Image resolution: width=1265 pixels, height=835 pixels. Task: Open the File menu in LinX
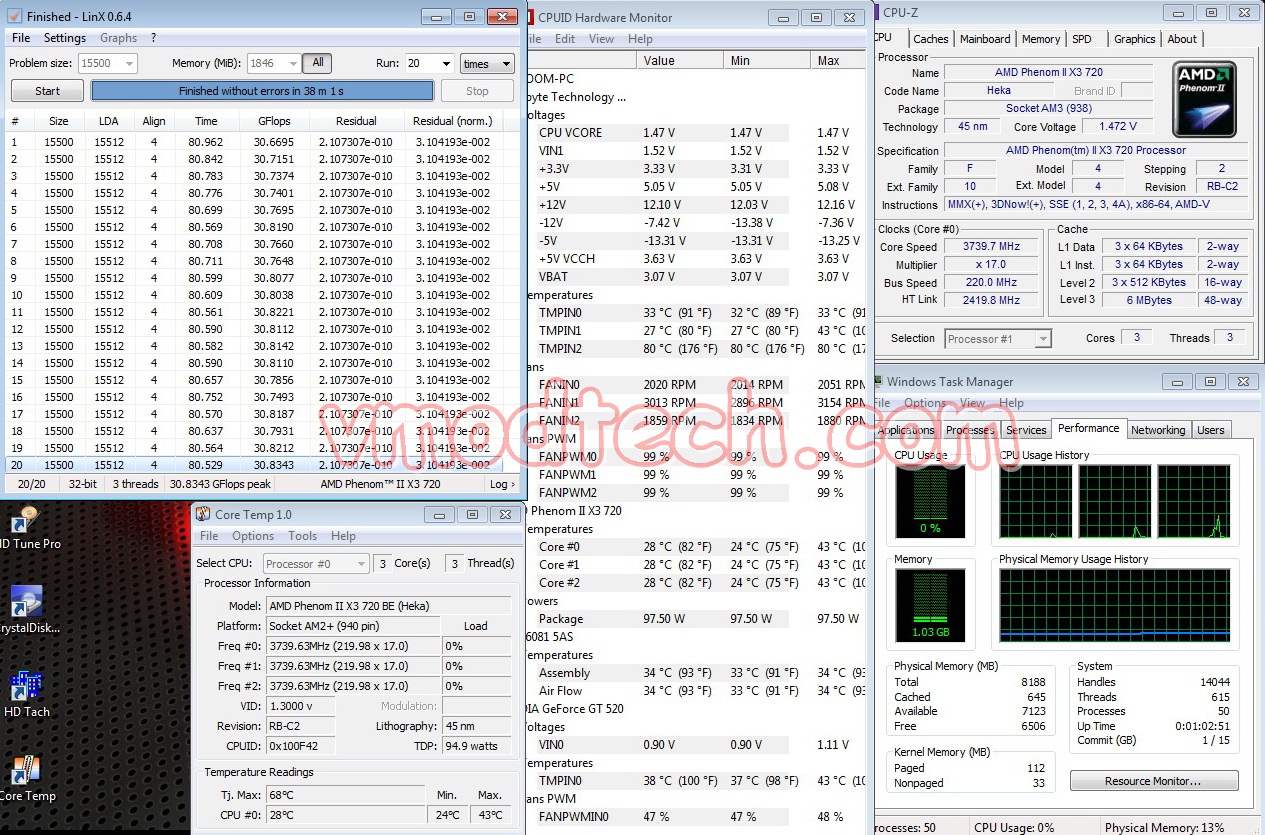(x=21, y=38)
